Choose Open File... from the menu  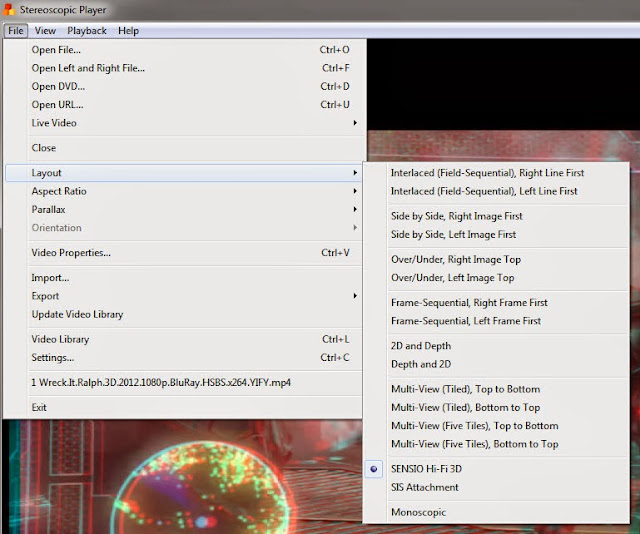pyautogui.click(x=184, y=49)
